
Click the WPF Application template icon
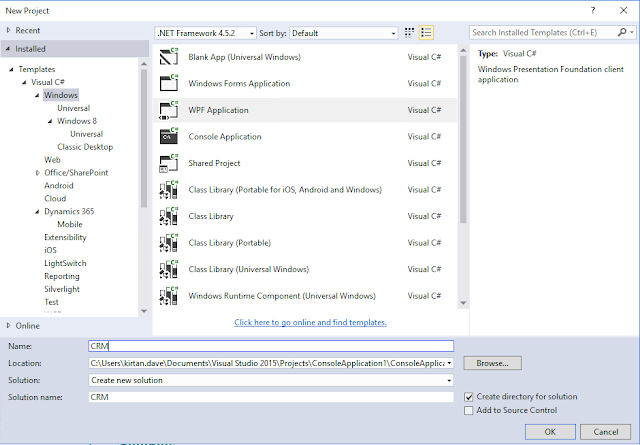[169, 110]
